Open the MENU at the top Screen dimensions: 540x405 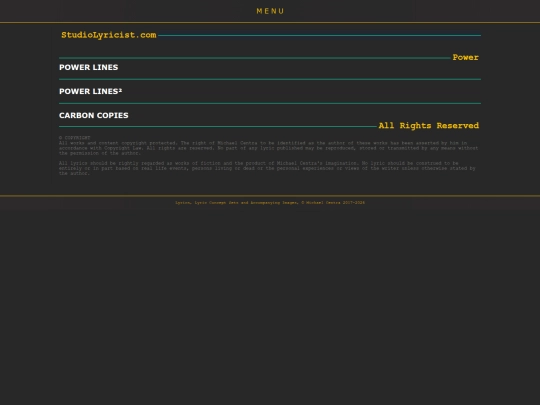tap(270, 11)
